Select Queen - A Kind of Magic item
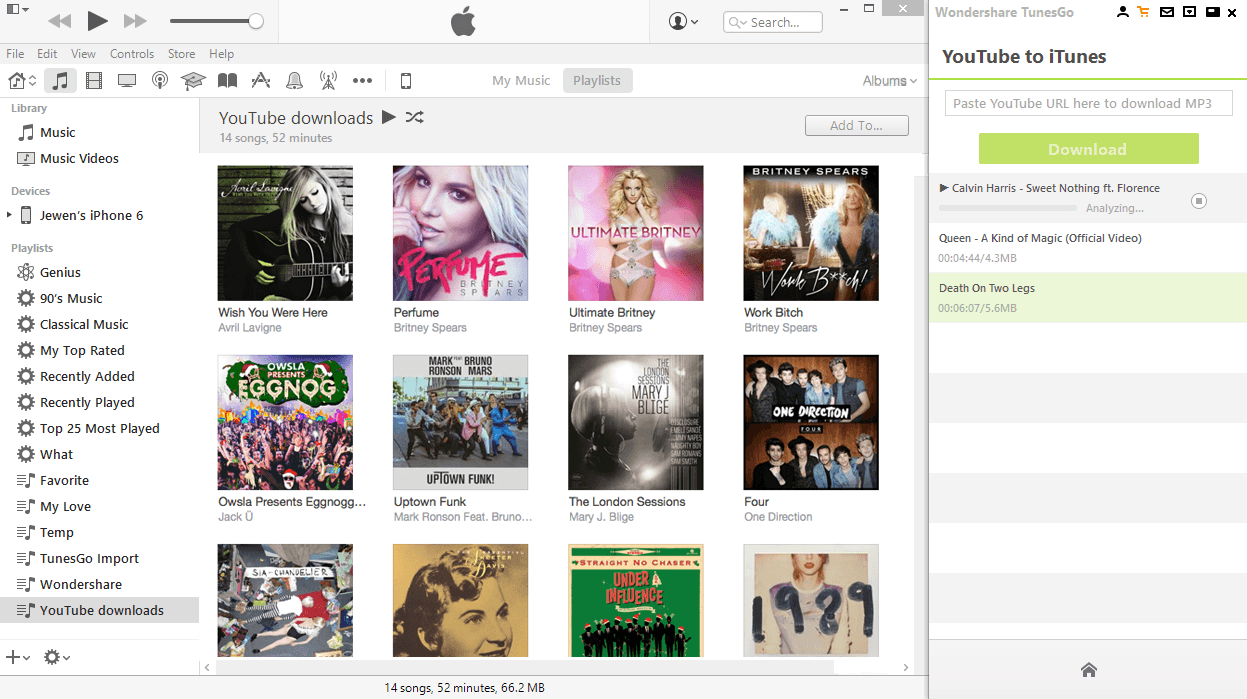The width and height of the screenshot is (1247, 699). point(1088,248)
